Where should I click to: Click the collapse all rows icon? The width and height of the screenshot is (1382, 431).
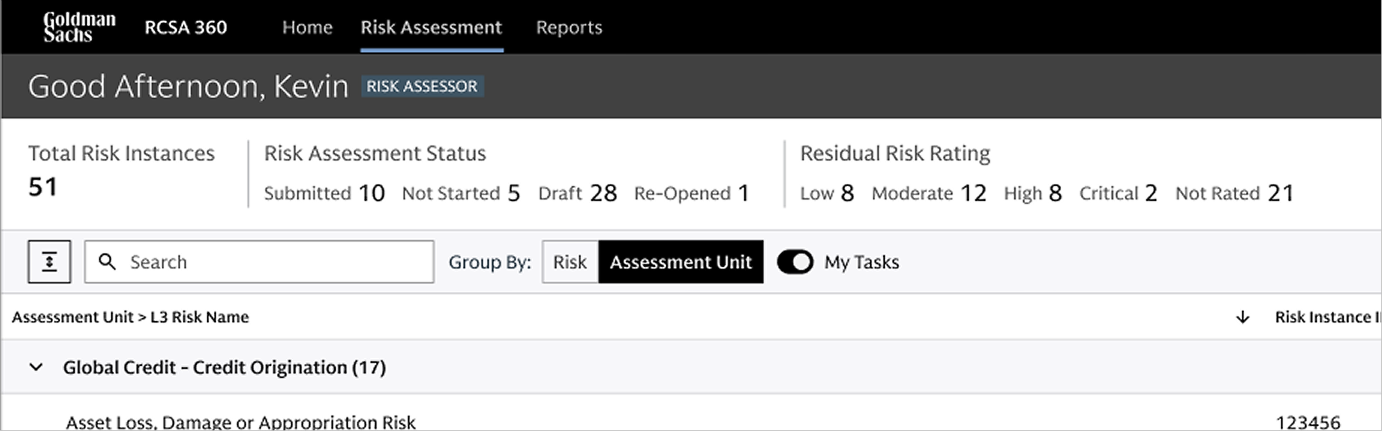tap(49, 262)
